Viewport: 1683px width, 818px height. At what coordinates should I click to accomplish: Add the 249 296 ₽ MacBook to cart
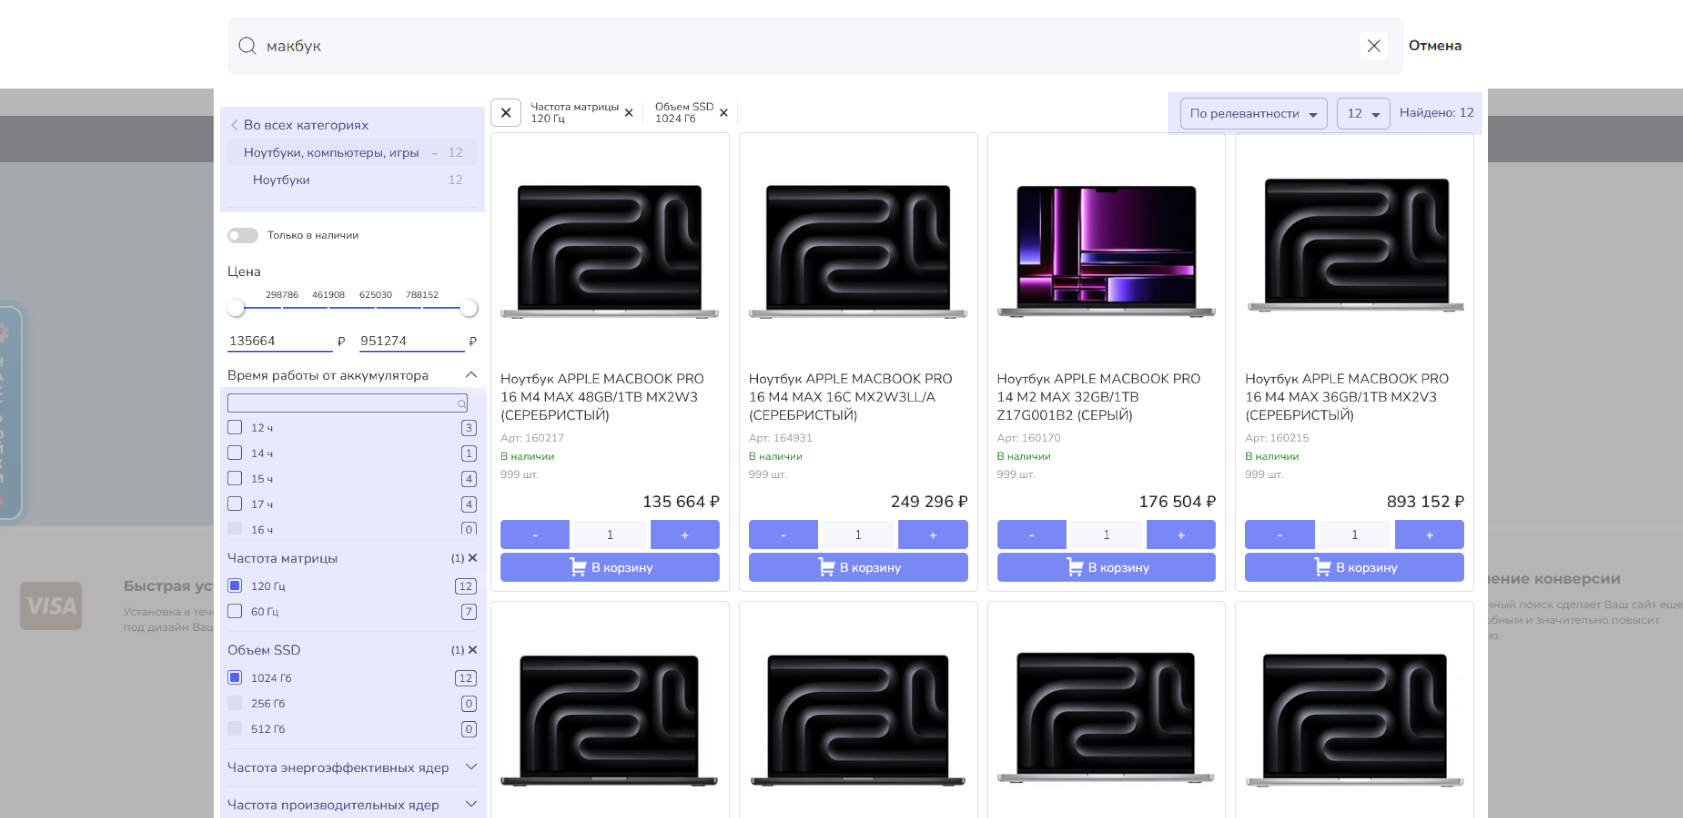[858, 567]
